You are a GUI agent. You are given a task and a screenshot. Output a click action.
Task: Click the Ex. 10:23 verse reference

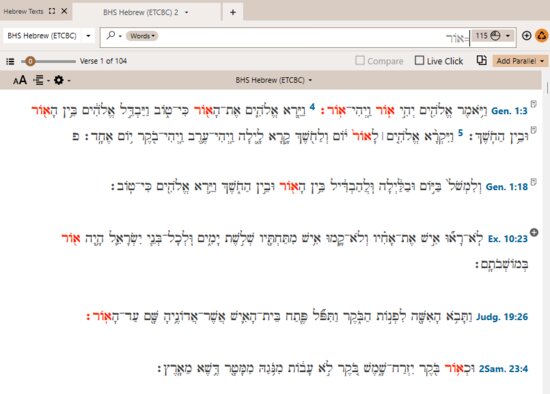[508, 239]
